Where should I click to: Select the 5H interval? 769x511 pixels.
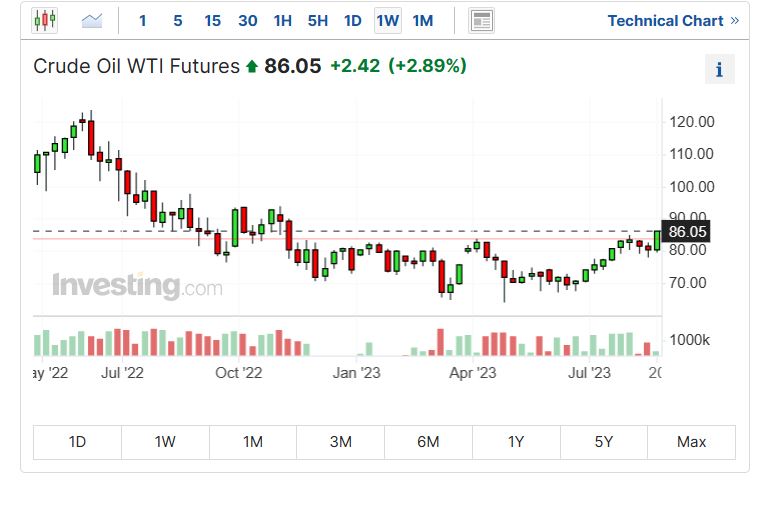click(x=318, y=21)
